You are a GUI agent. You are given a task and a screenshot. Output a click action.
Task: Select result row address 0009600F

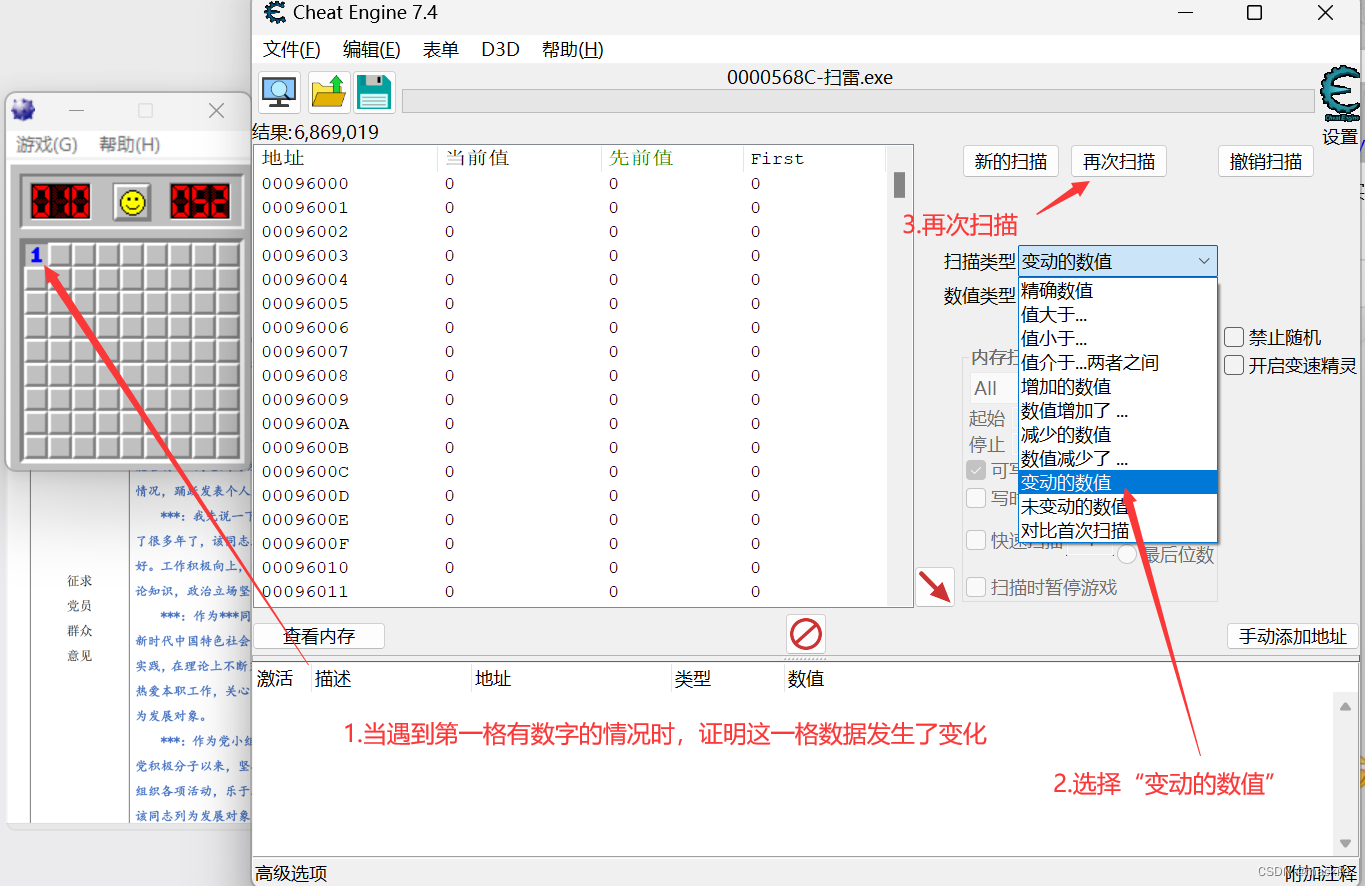click(570, 544)
